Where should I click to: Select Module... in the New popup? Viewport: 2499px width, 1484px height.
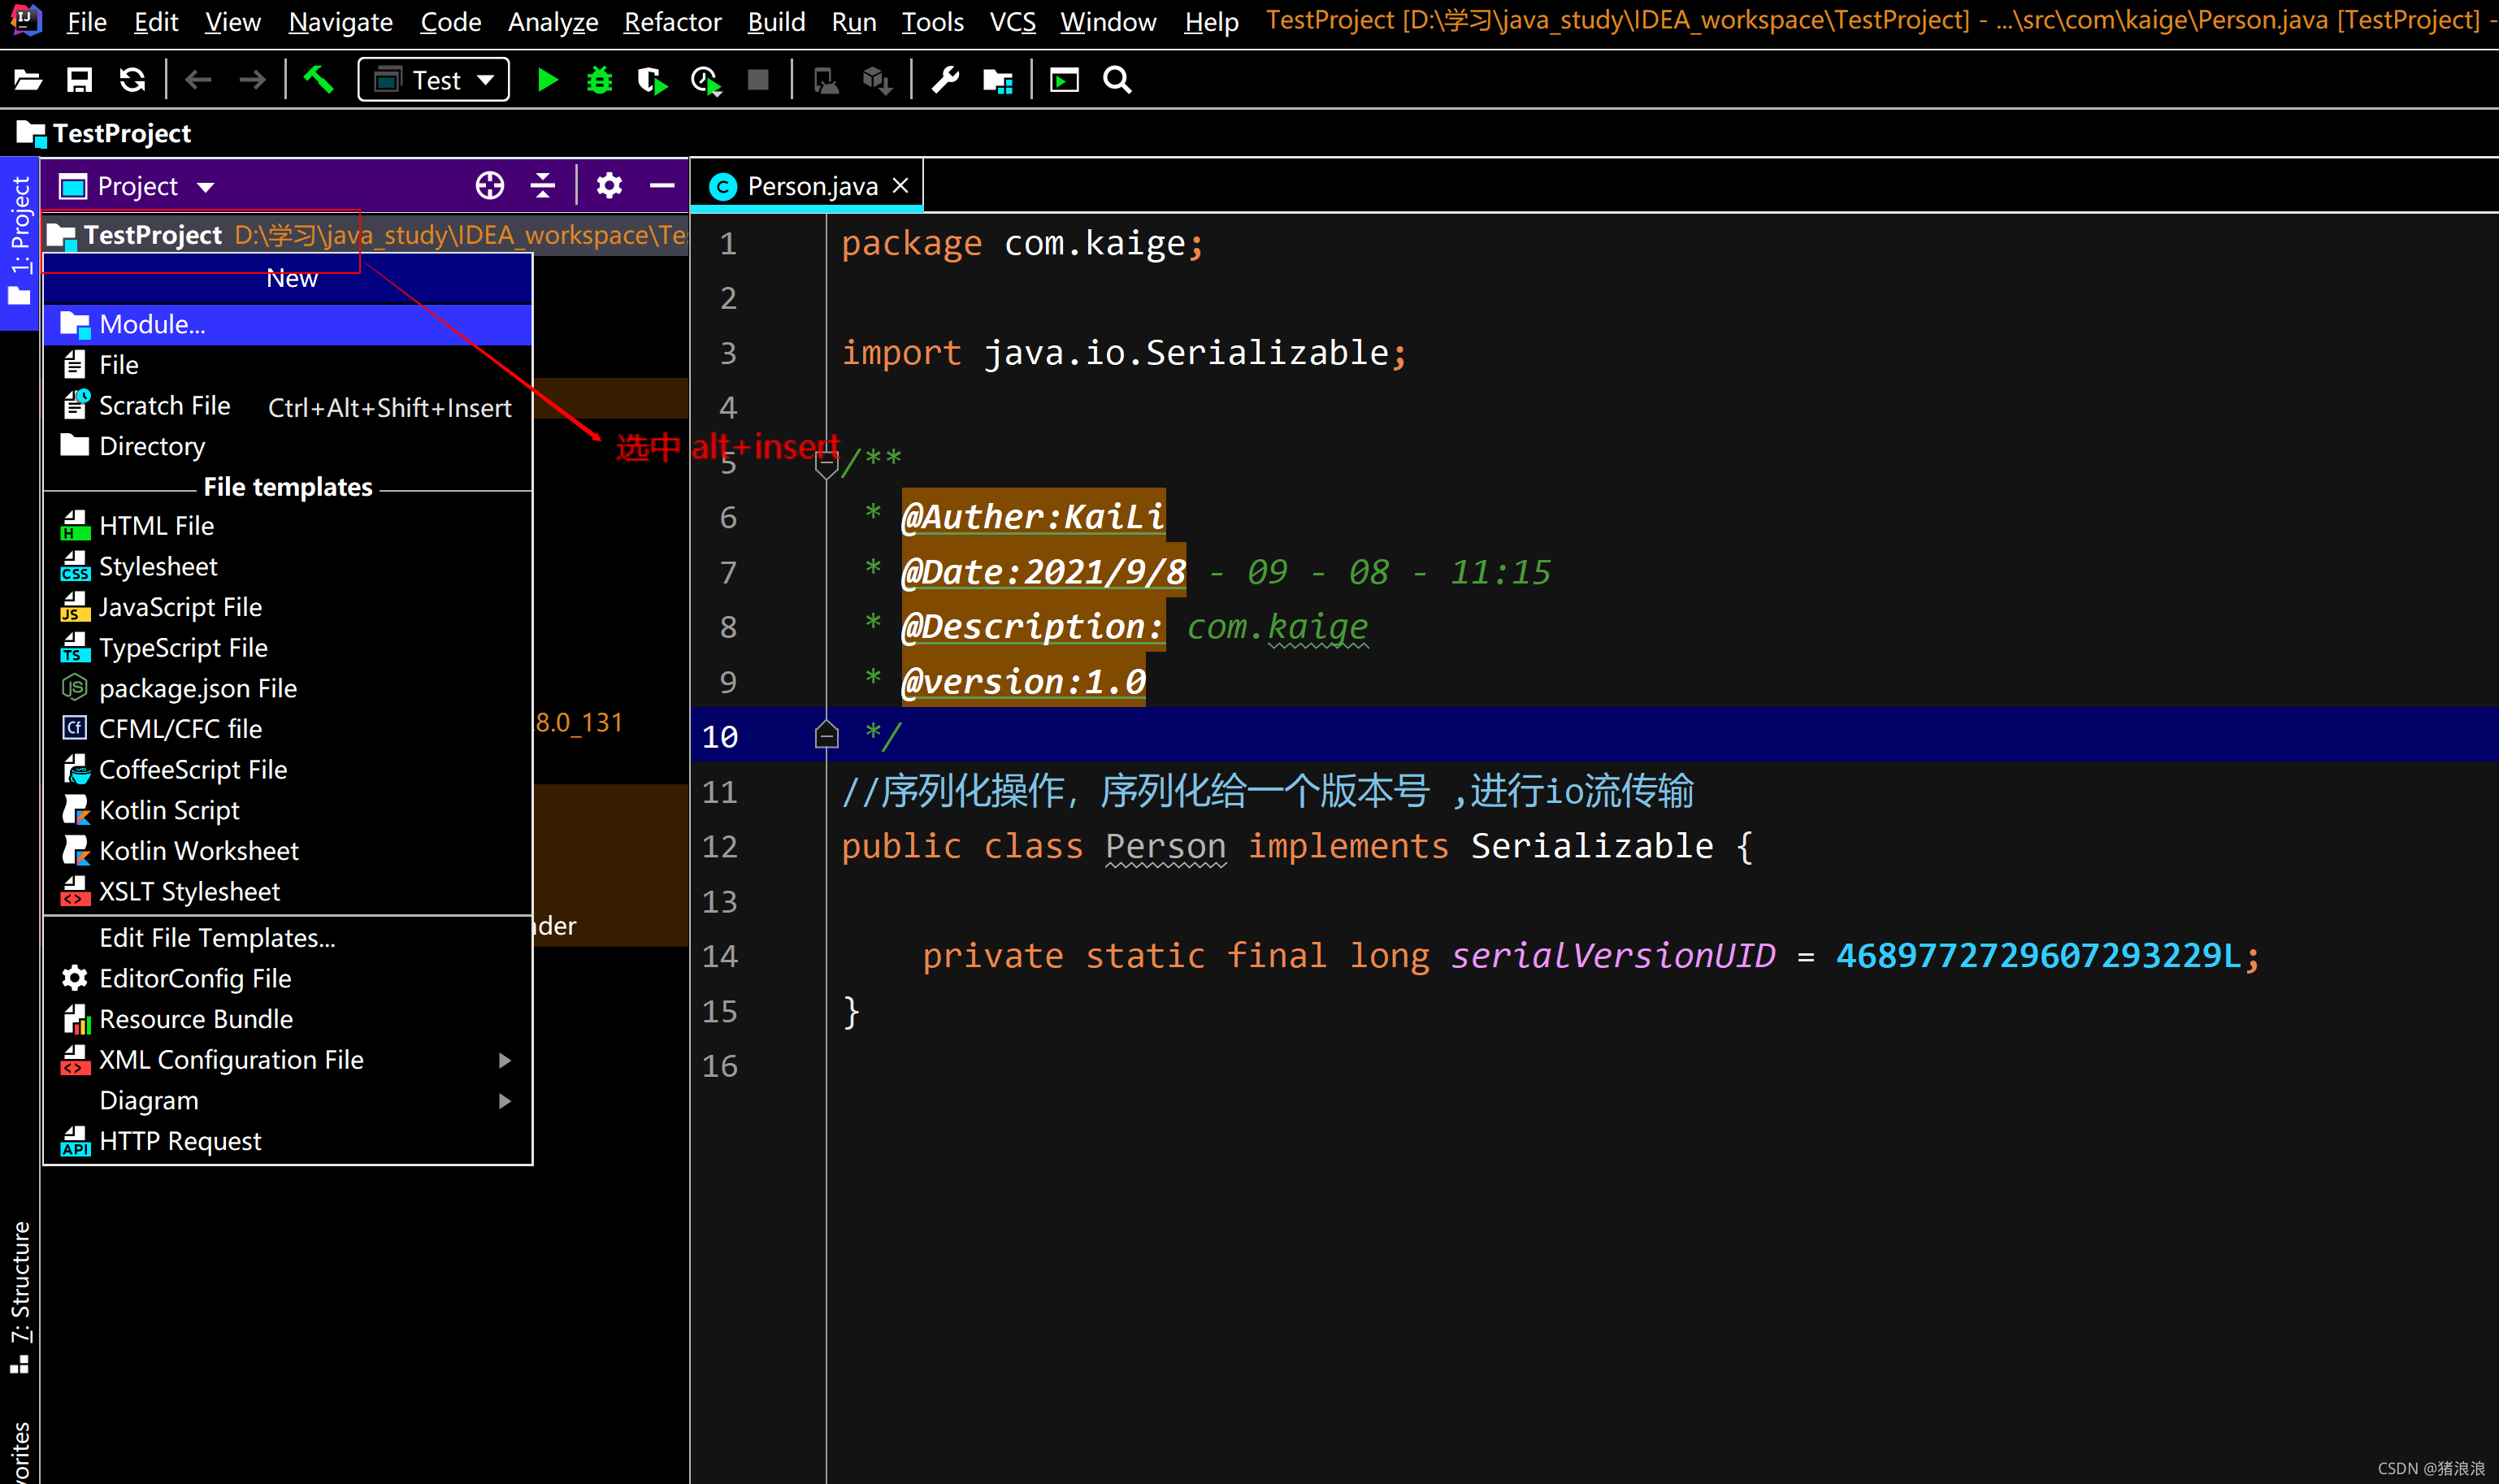coord(288,324)
